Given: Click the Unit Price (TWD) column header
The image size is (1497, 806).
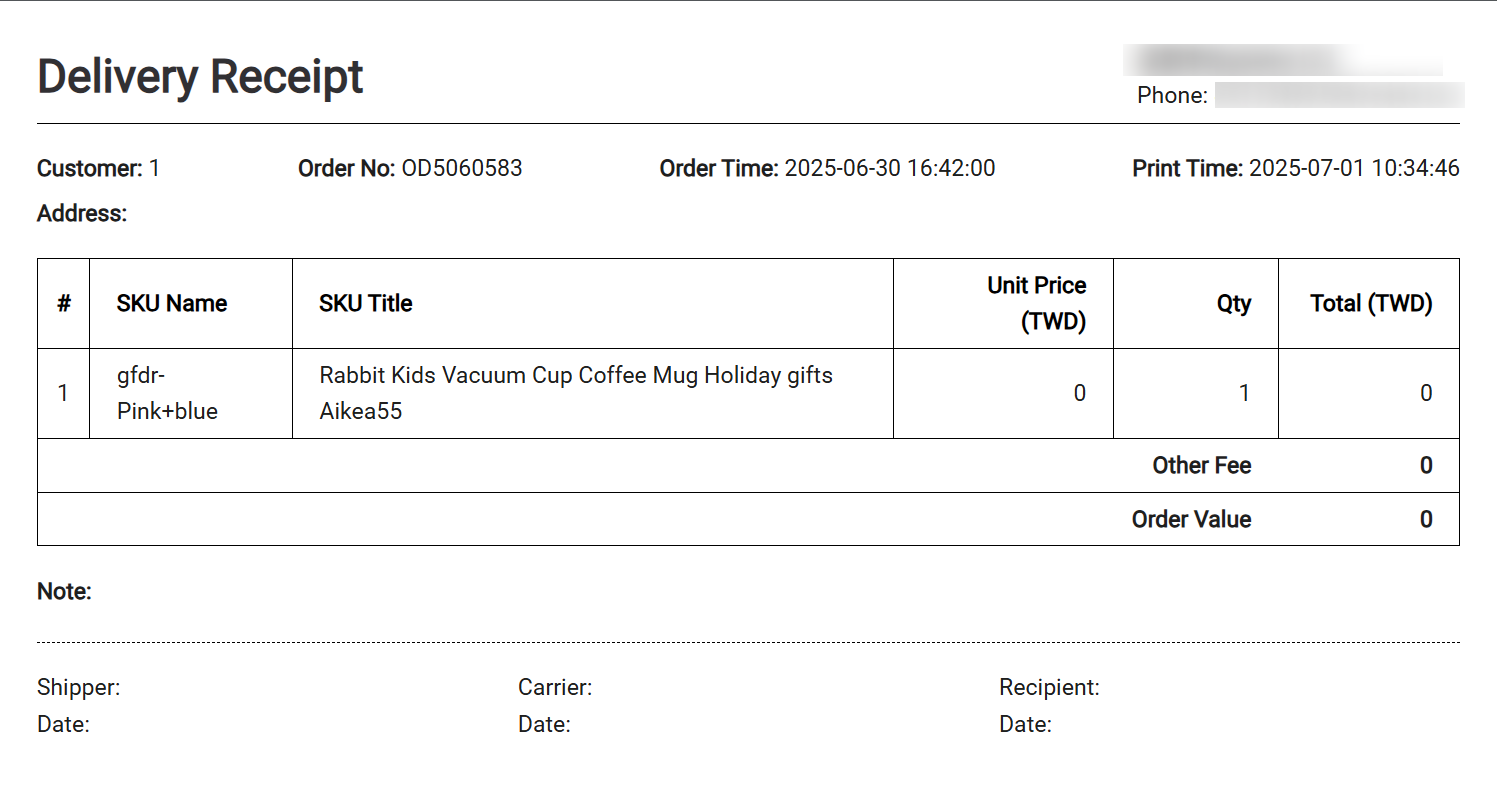Looking at the screenshot, I should tap(1037, 303).
